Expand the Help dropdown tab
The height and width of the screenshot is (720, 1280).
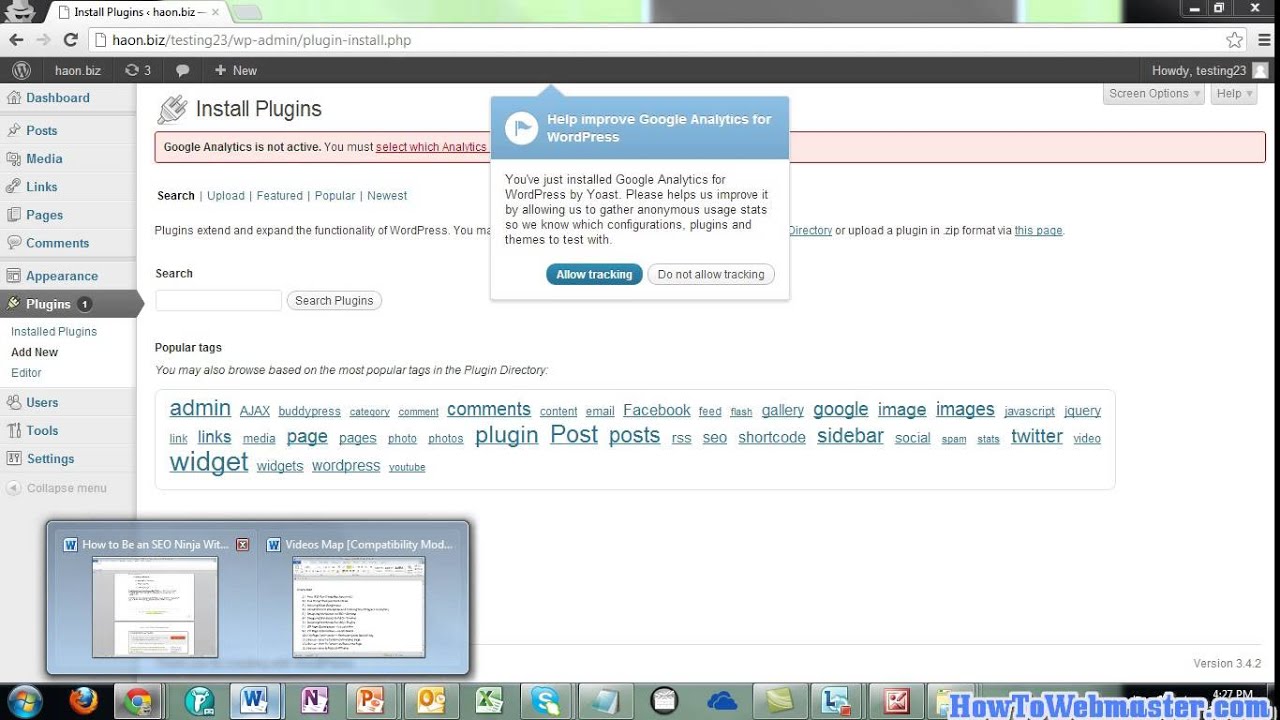pos(1233,93)
